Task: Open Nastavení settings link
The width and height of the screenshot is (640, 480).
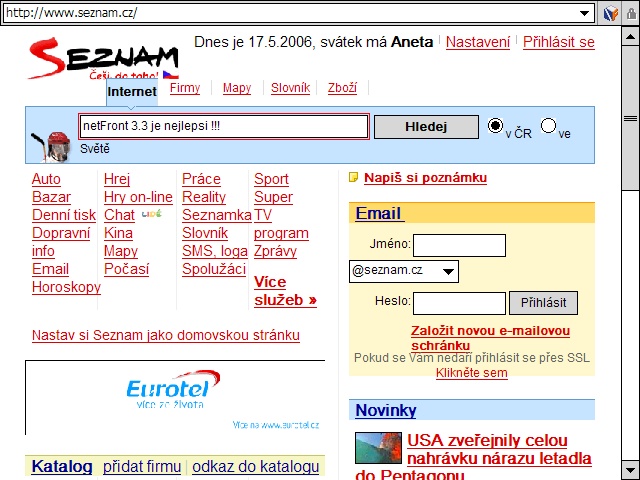Action: point(478,42)
